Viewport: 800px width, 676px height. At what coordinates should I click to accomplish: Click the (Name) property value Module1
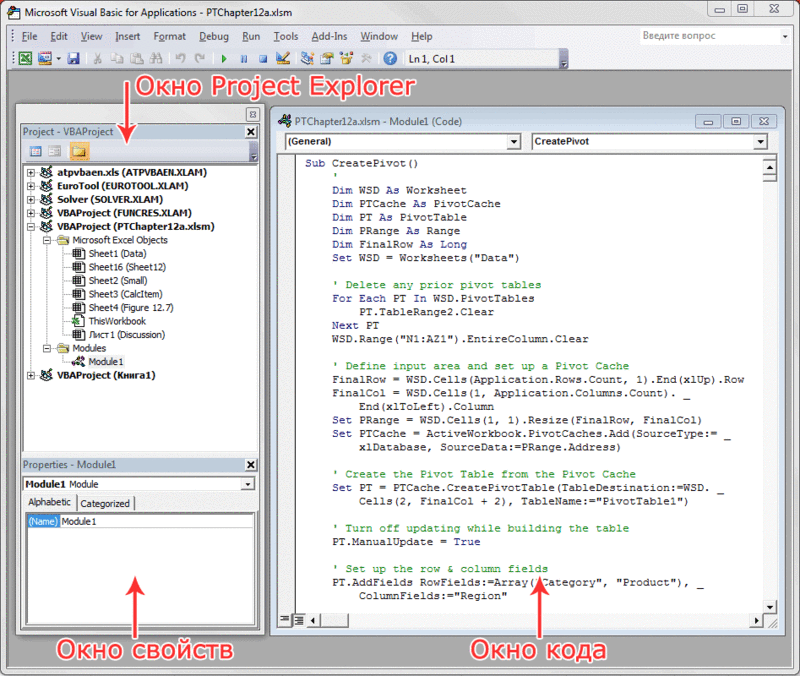(156, 521)
